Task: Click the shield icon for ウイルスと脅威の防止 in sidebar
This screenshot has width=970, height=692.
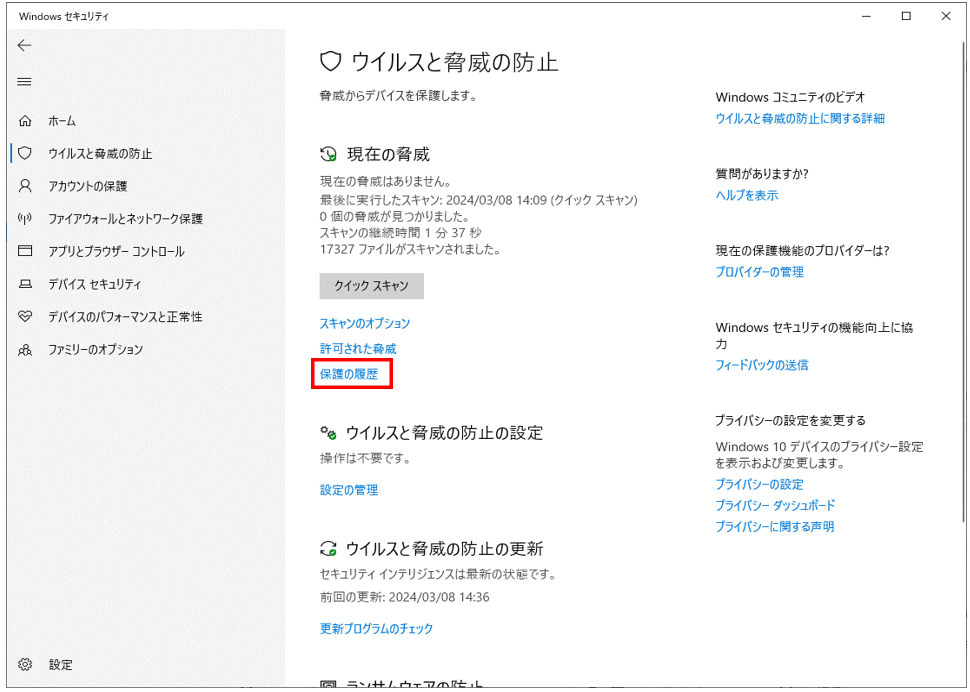Action: coord(25,153)
